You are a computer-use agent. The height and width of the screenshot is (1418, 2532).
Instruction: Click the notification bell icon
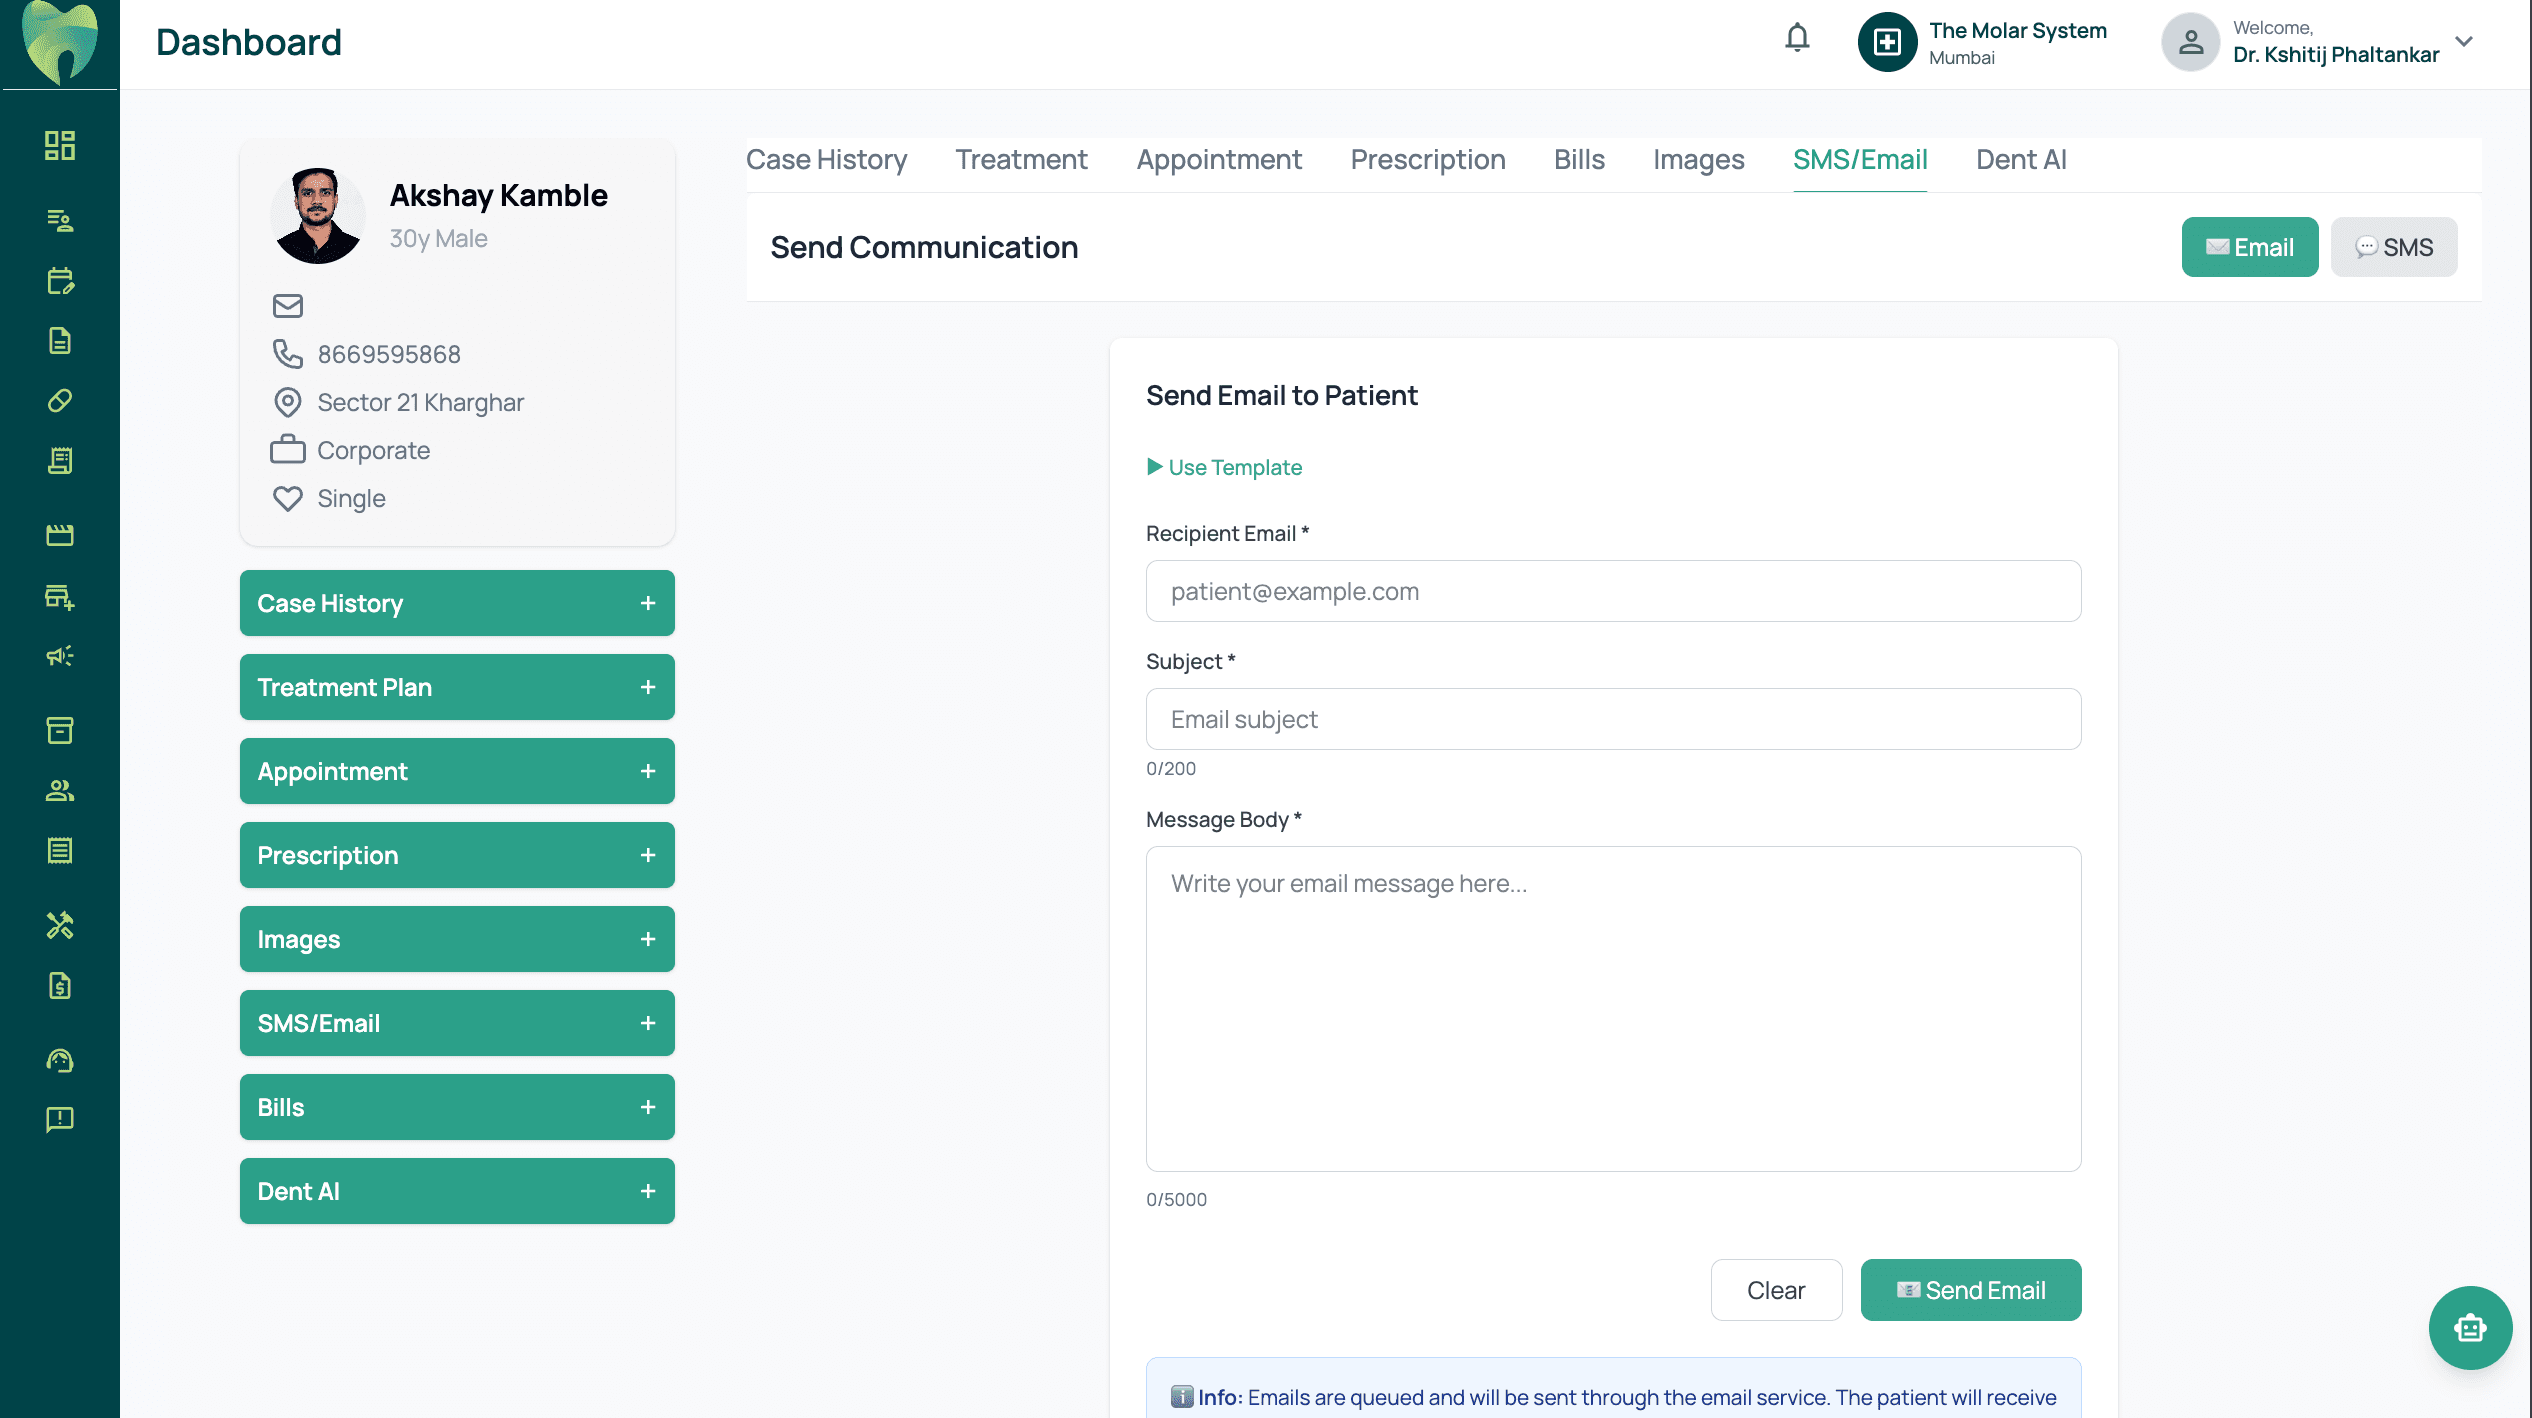1797,38
